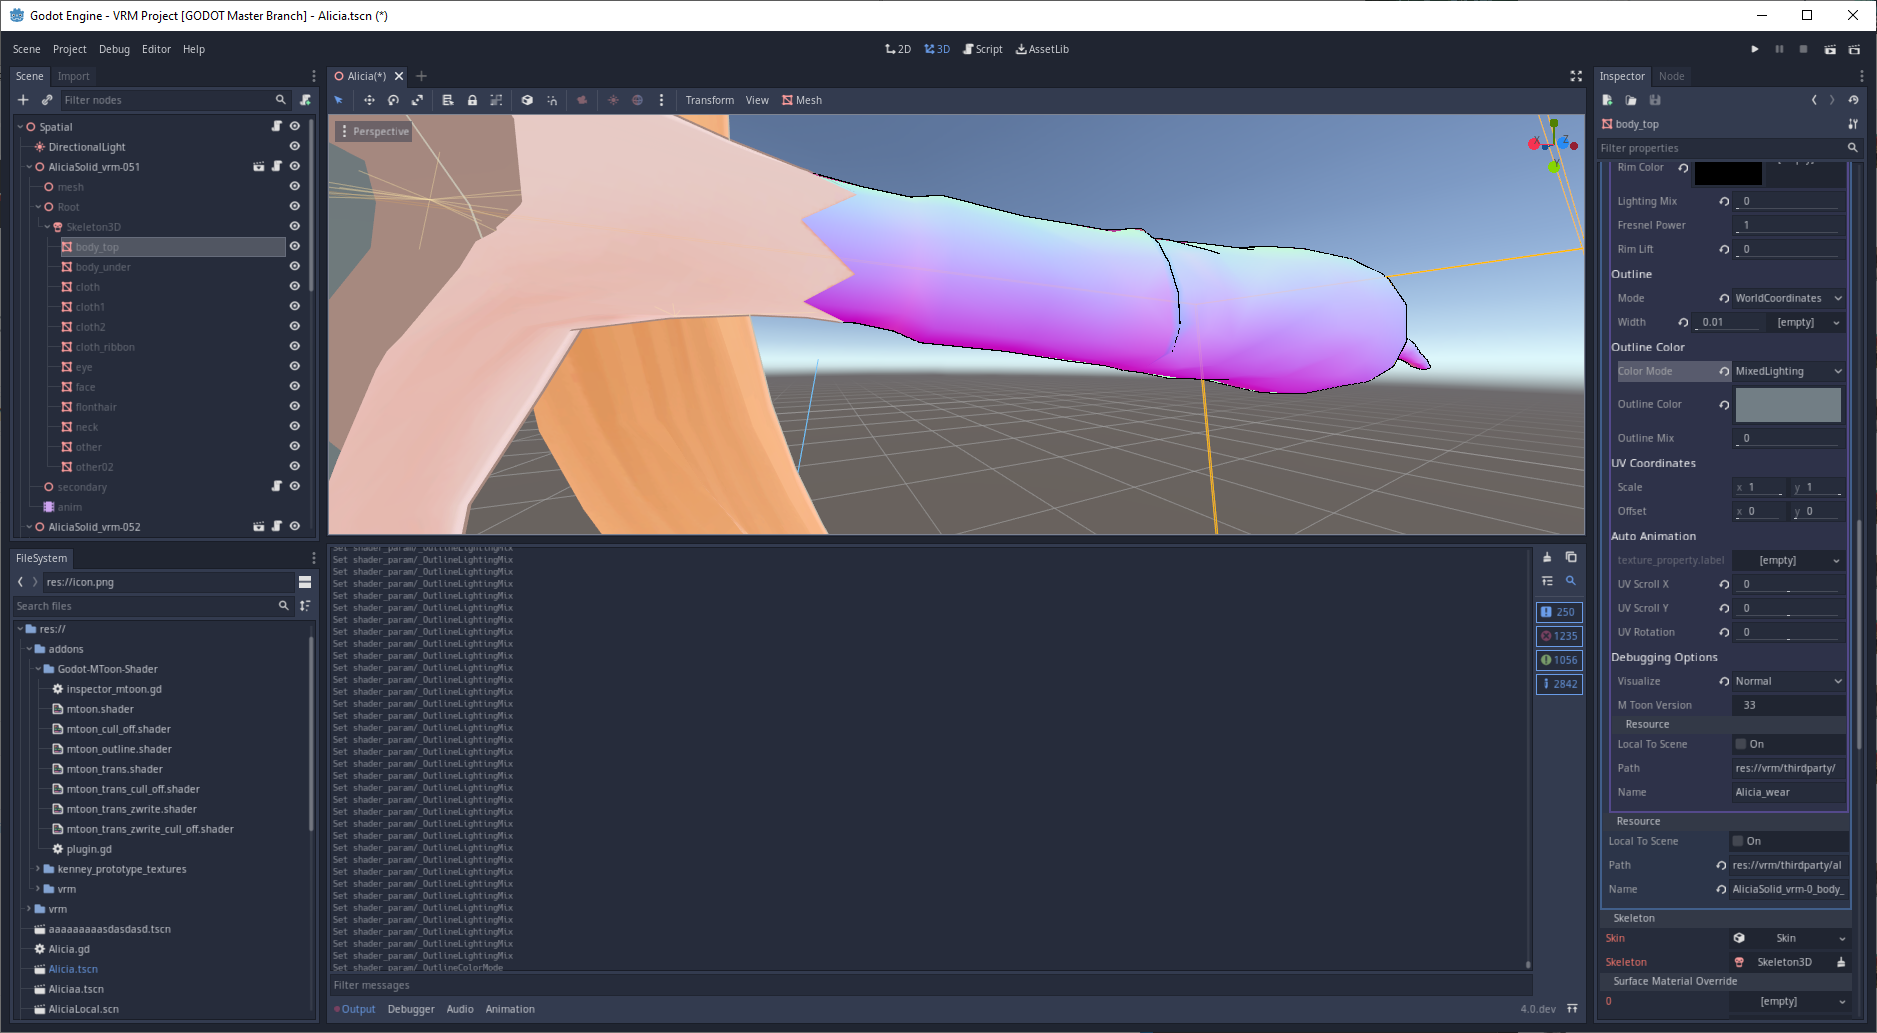Switch to 2D workspace
The image size is (1877, 1033).
898,49
